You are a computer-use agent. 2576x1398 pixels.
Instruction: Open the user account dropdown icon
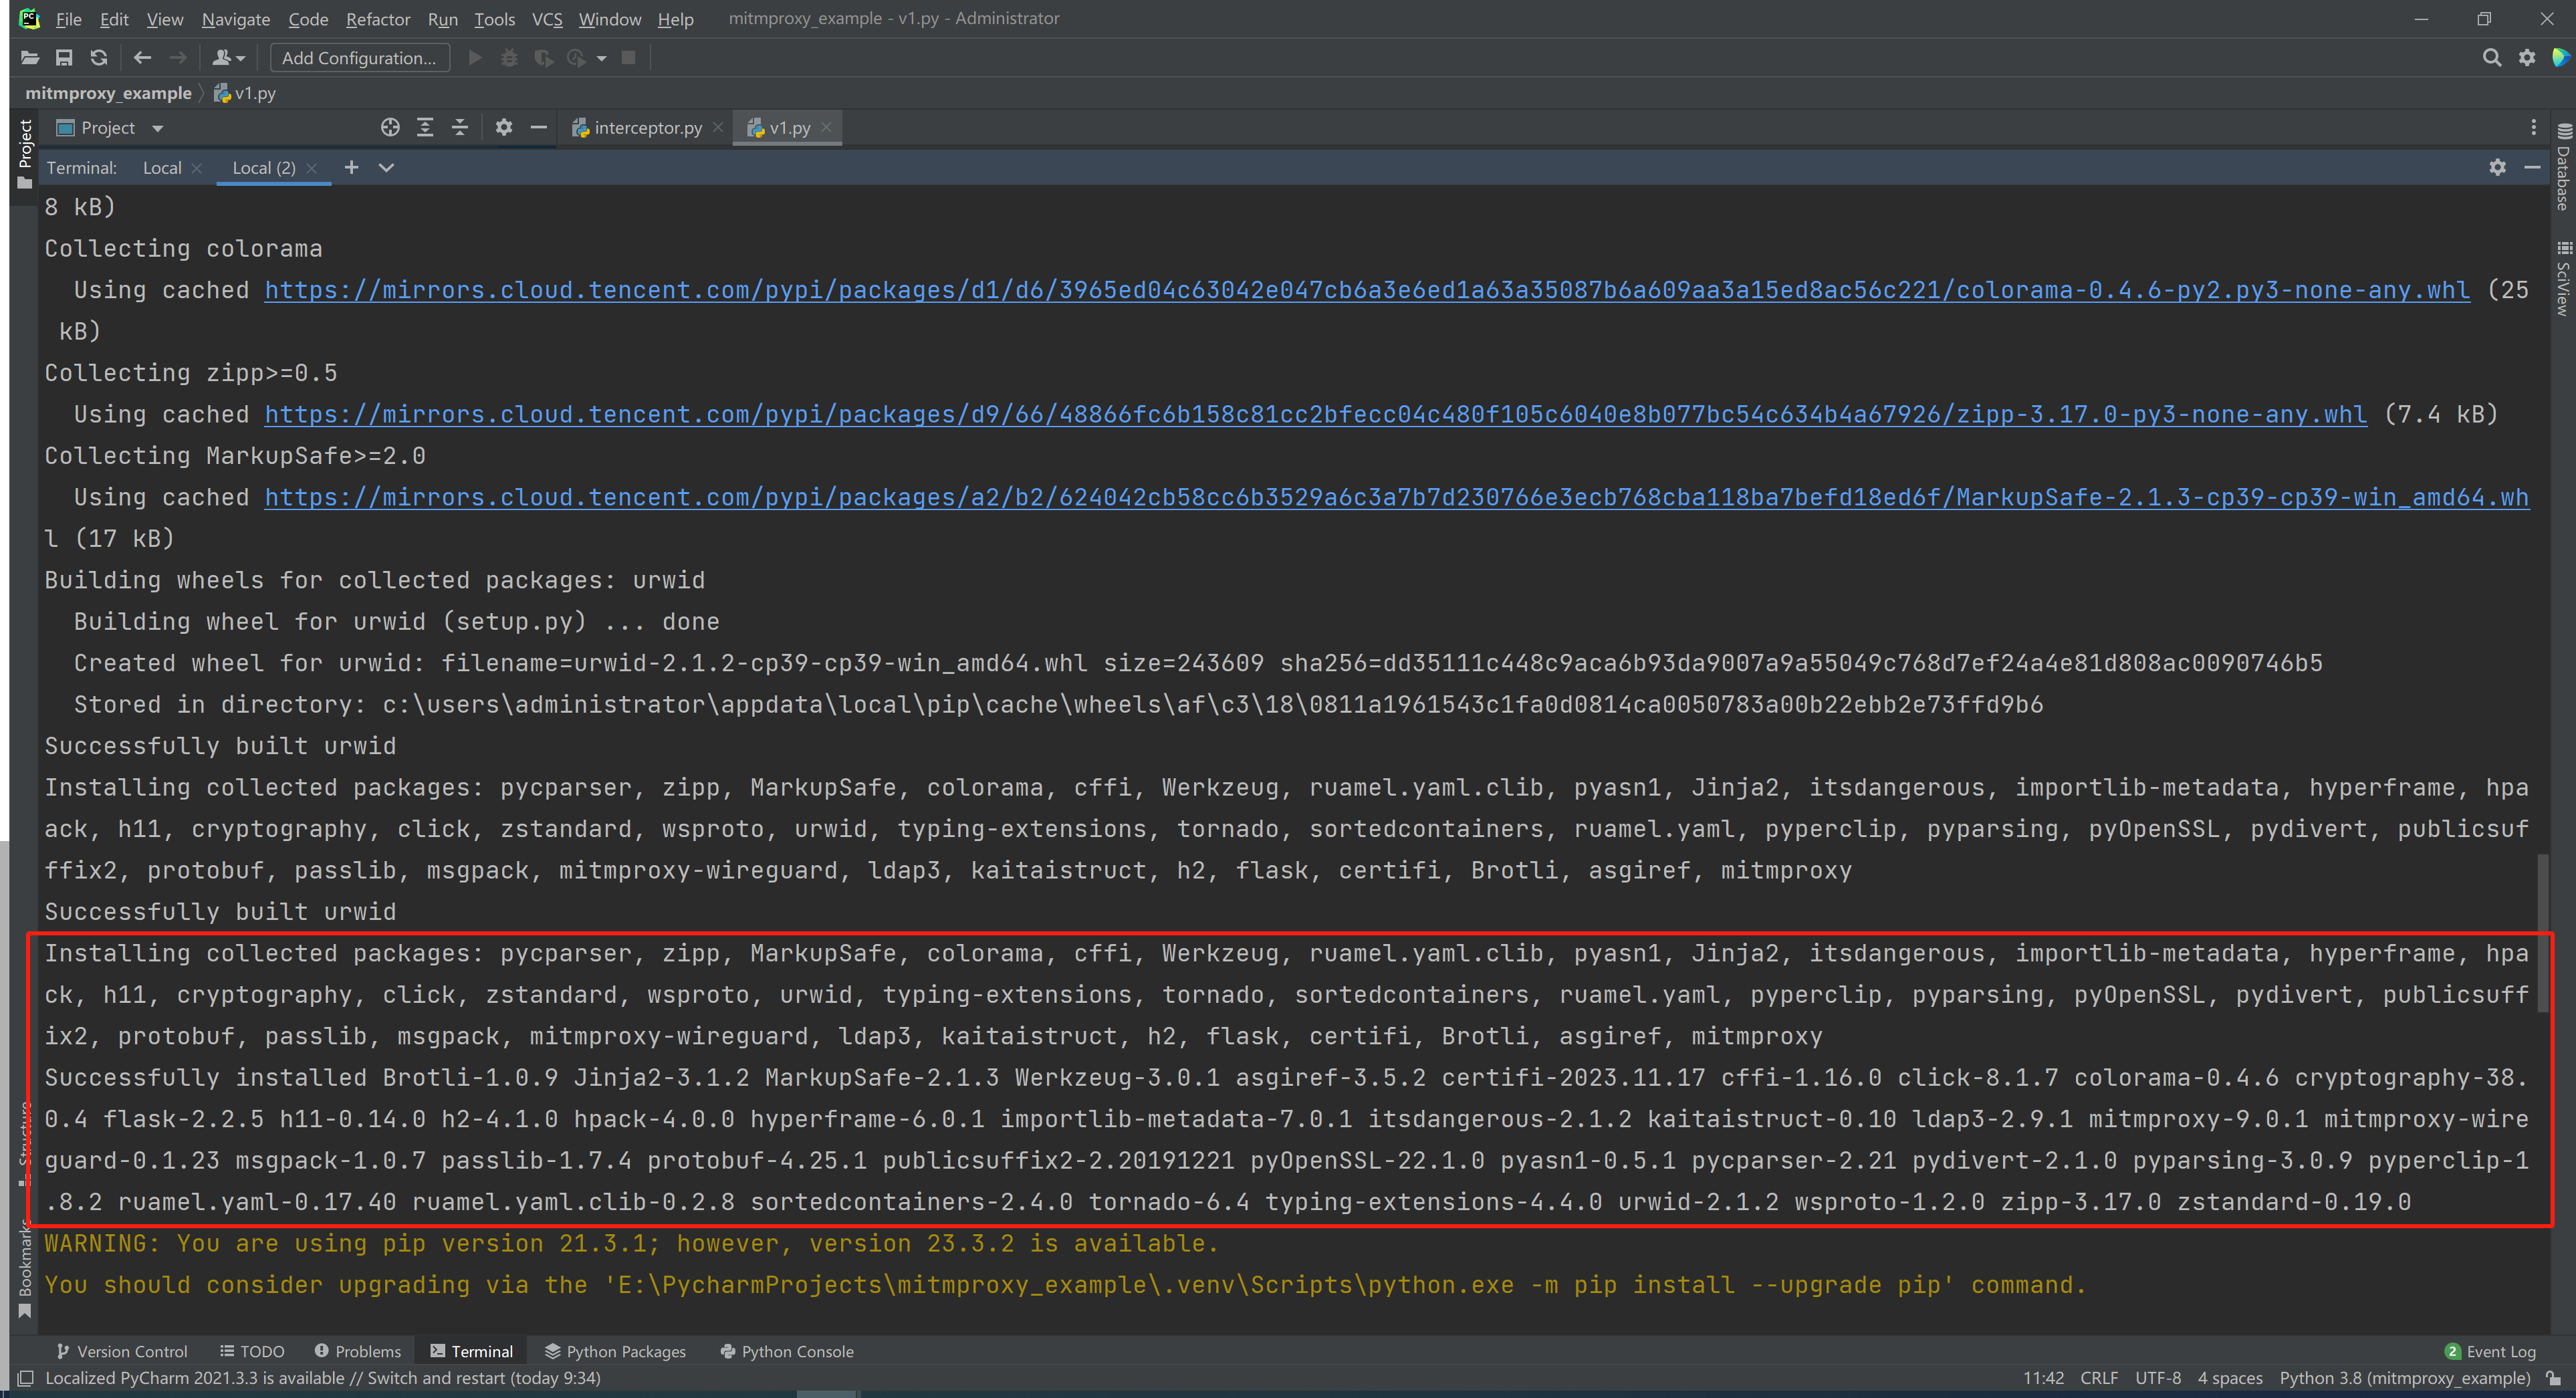(229, 58)
